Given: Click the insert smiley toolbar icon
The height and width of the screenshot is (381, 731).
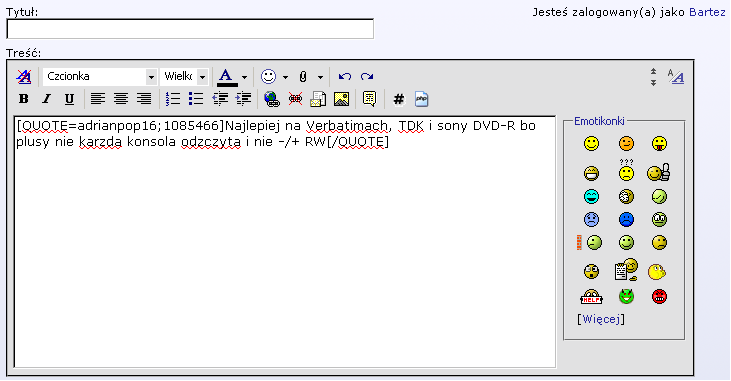Looking at the screenshot, I should [x=269, y=76].
